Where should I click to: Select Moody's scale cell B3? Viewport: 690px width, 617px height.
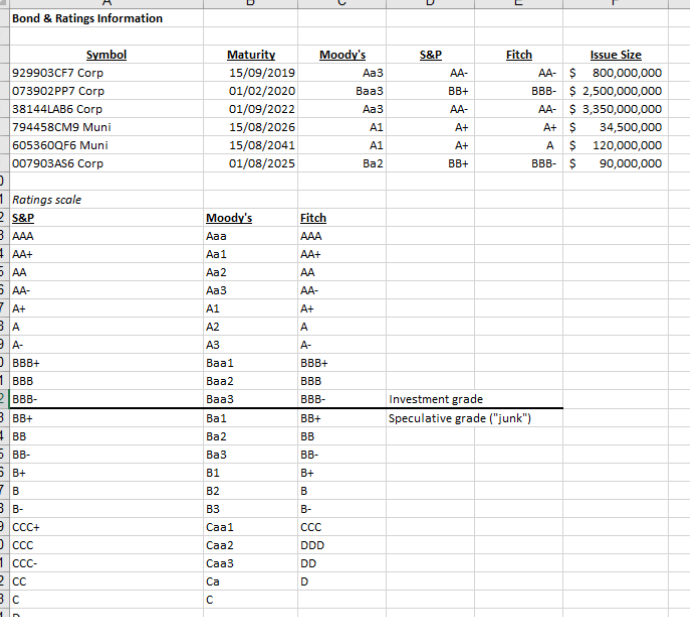pos(251,509)
